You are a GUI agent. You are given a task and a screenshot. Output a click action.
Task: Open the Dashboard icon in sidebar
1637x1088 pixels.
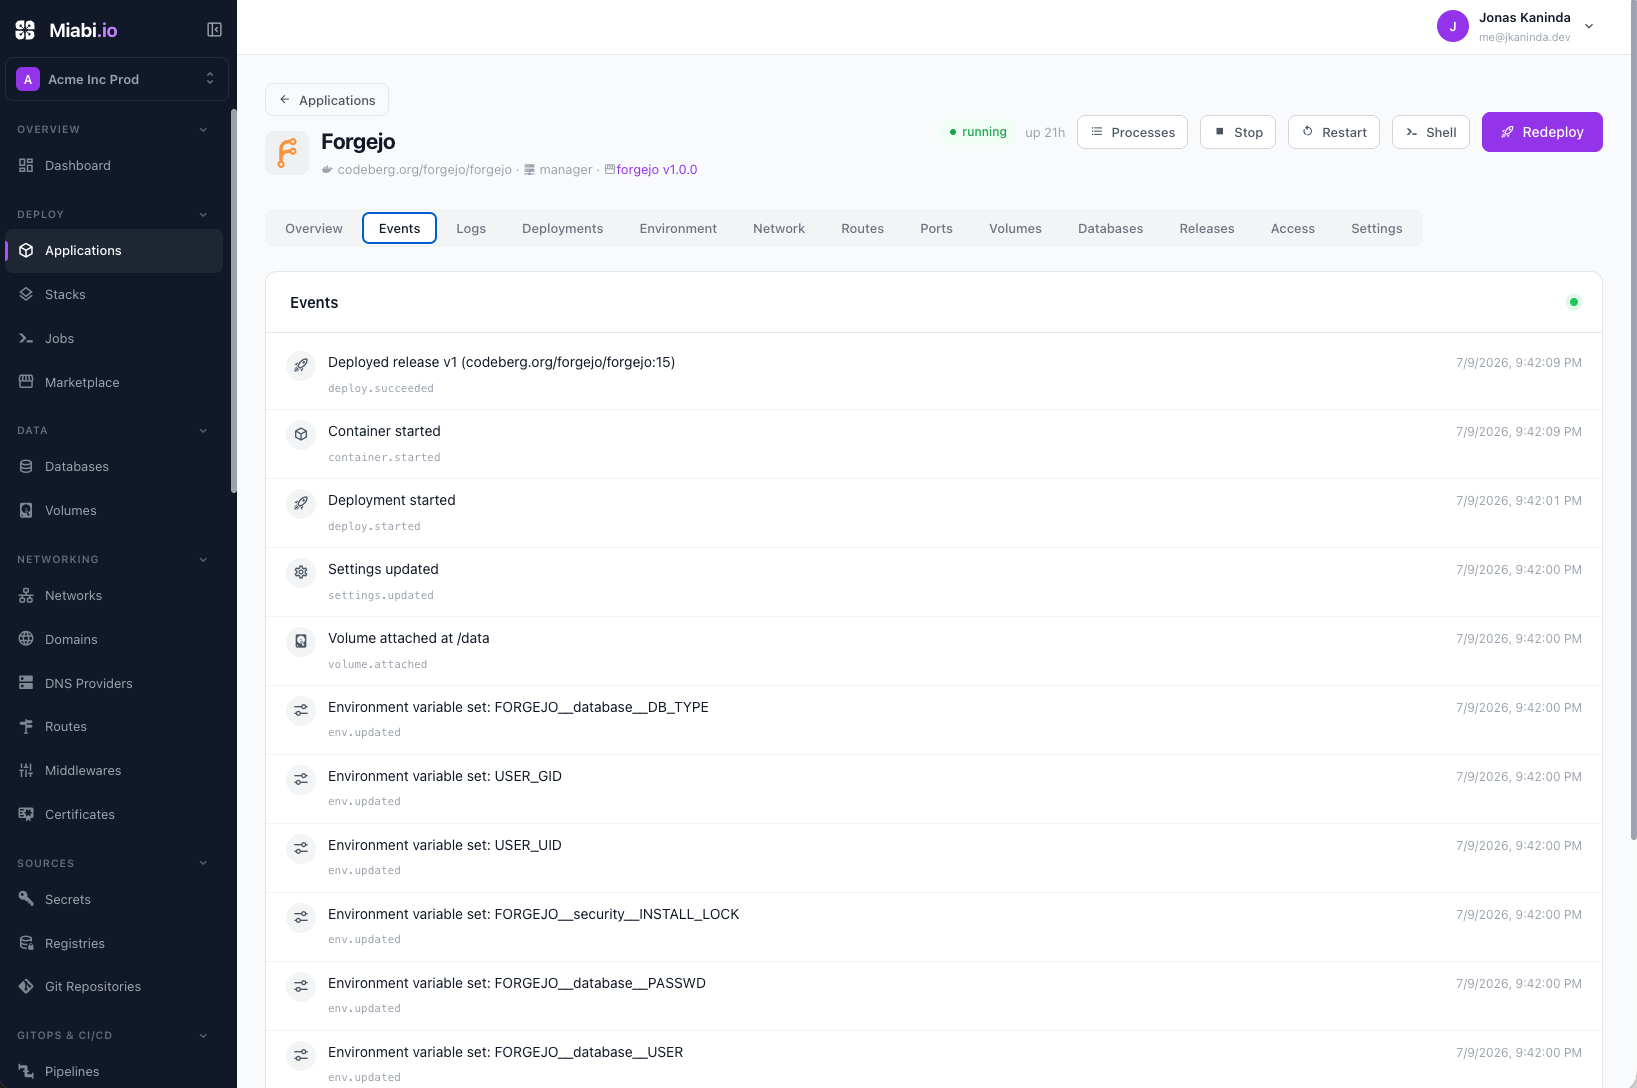click(x=26, y=165)
